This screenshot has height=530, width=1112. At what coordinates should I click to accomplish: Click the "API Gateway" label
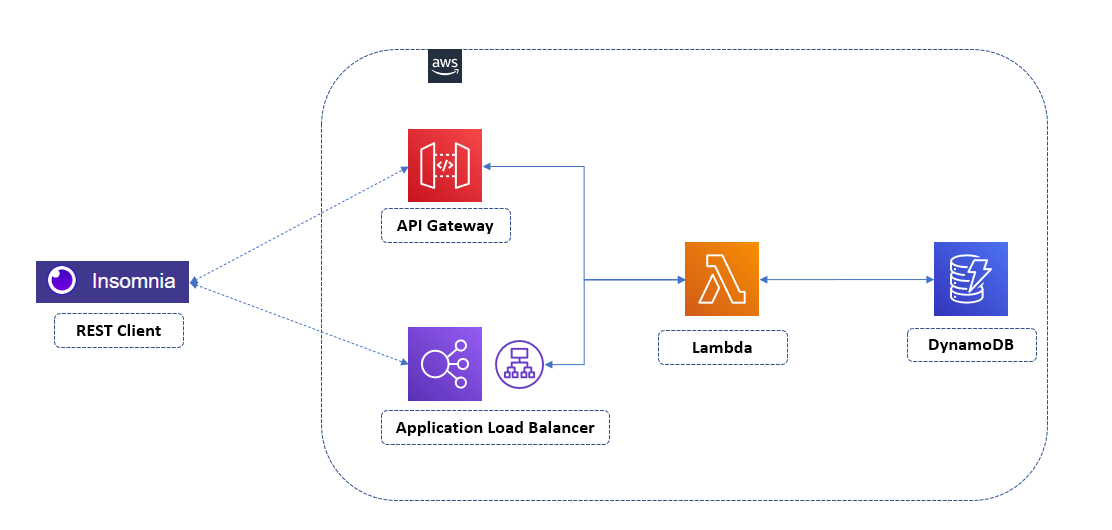point(445,226)
